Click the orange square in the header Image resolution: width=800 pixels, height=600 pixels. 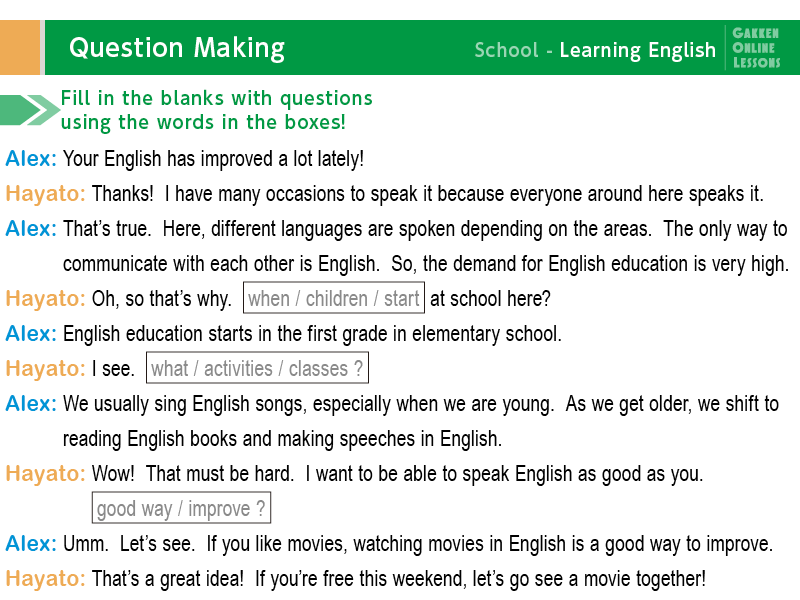20,48
